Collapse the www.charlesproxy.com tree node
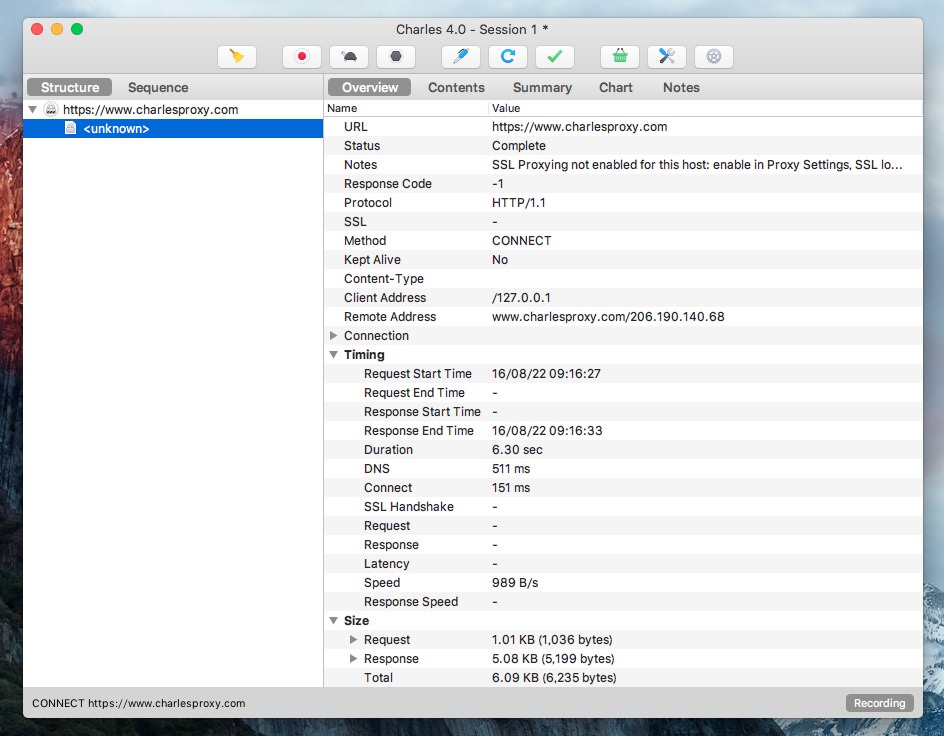Viewport: 944px width, 736px height. click(33, 110)
